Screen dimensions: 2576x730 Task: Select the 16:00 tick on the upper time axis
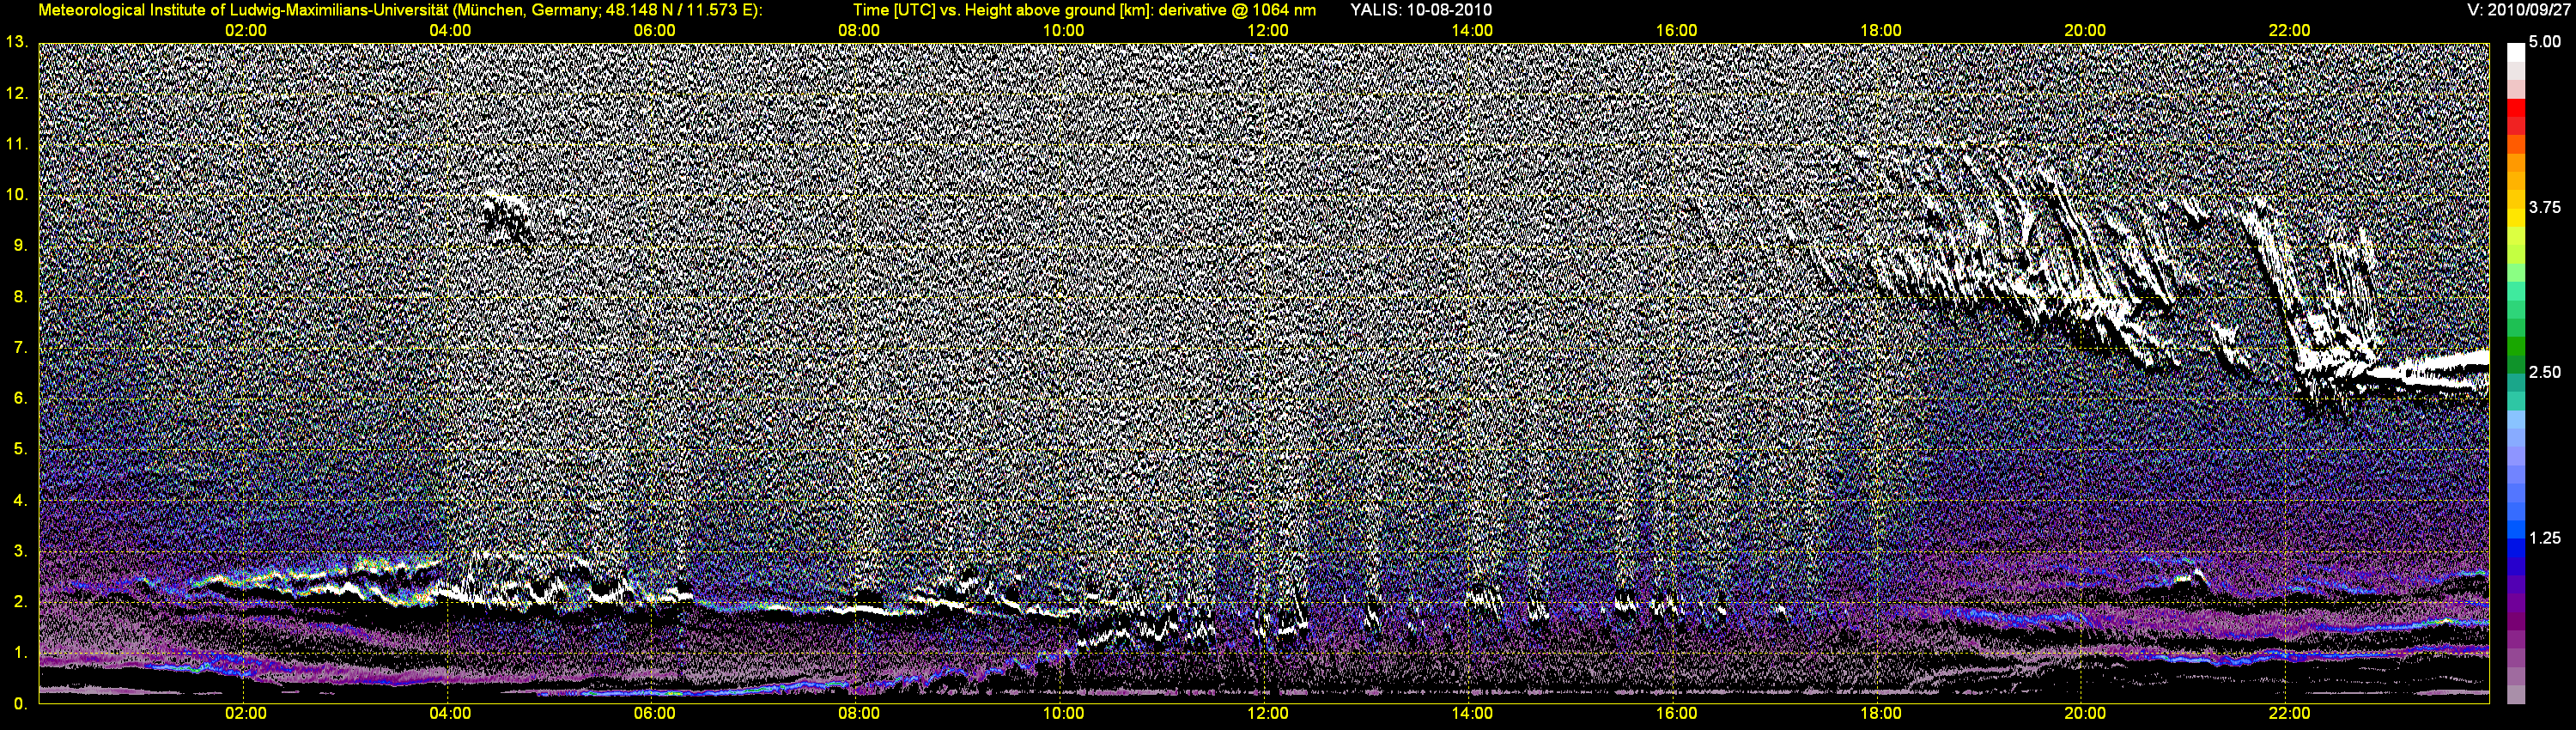tap(1676, 30)
